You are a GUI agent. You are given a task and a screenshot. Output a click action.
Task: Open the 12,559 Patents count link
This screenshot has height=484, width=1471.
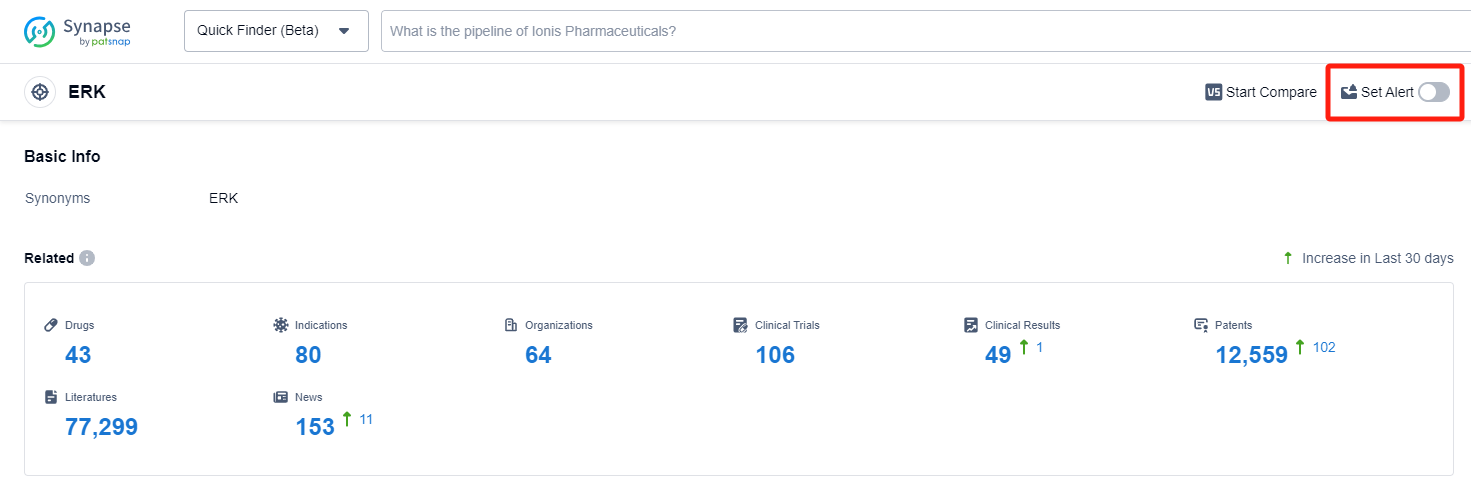pos(1251,355)
